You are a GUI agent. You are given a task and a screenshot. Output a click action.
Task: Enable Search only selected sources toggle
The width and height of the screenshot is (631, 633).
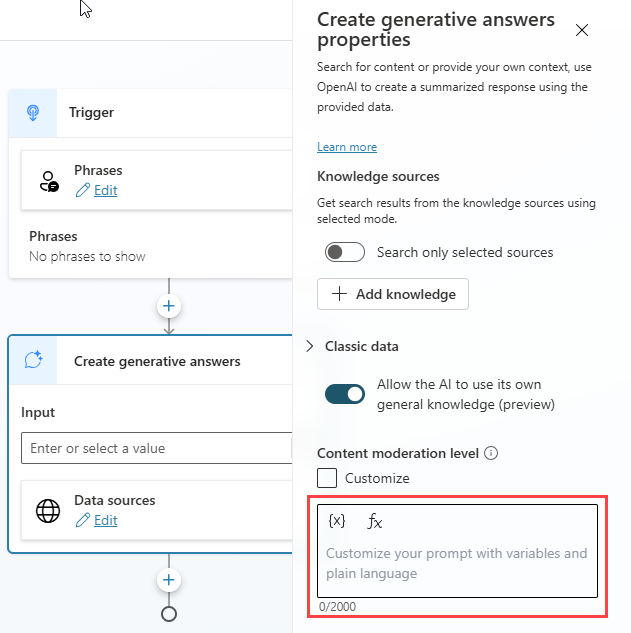point(345,252)
